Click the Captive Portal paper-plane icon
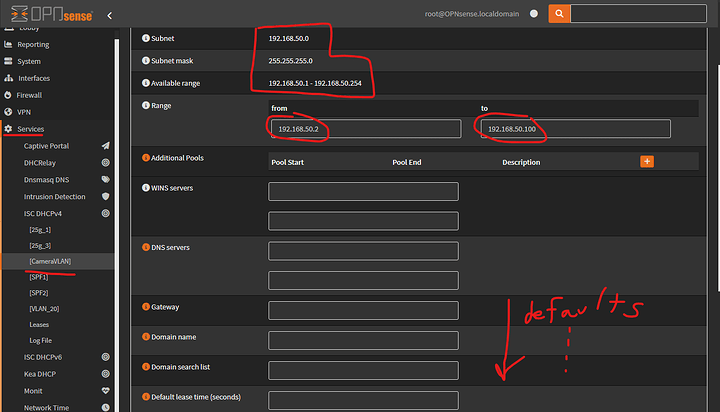Viewport: 720px width, 412px height. point(105,146)
